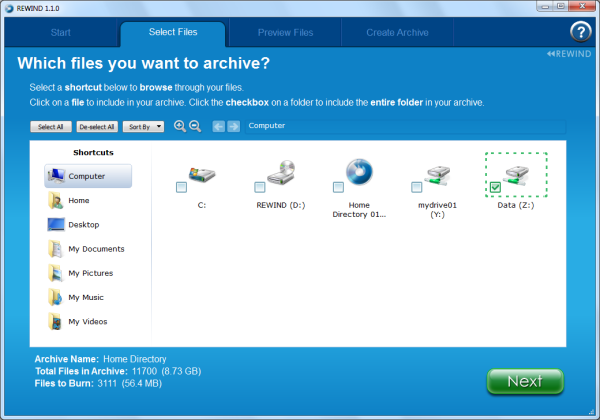600x420 pixels.
Task: Open the My Pictures shortcut label
Action: click(x=91, y=273)
